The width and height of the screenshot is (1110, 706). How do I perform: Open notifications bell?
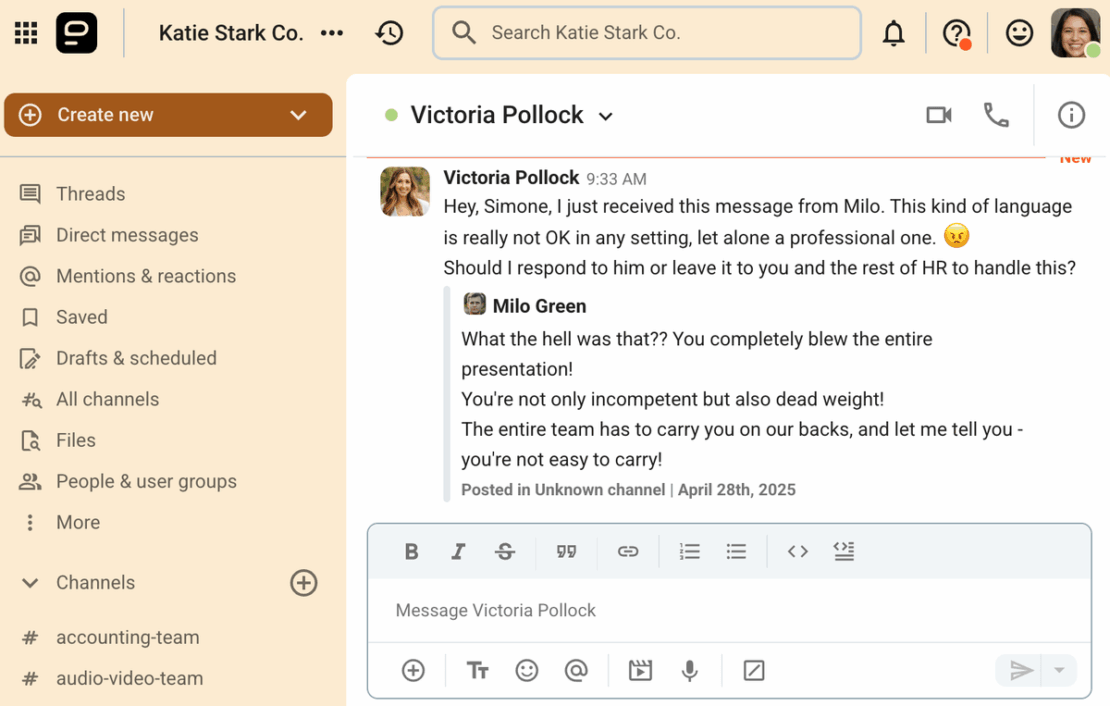893,32
